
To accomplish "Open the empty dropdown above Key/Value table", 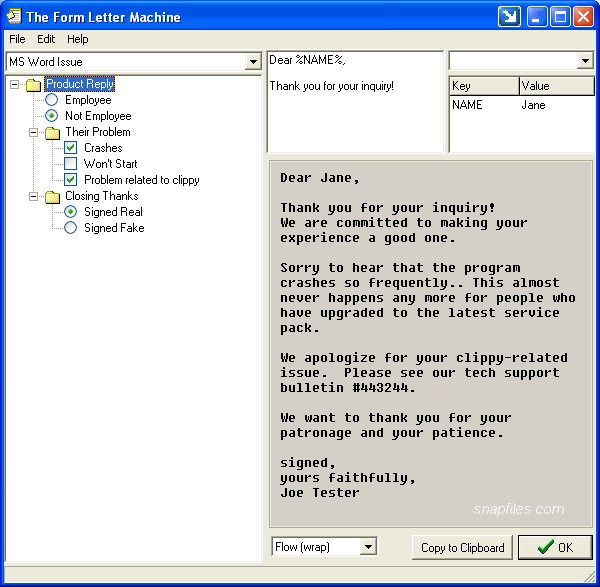I will [x=585, y=60].
